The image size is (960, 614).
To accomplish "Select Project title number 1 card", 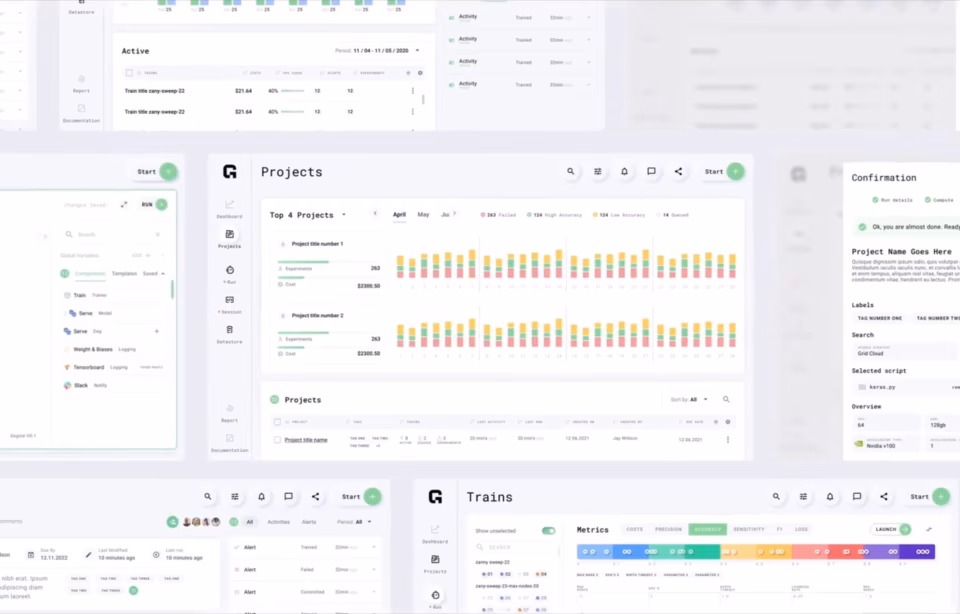I will pyautogui.click(x=329, y=264).
